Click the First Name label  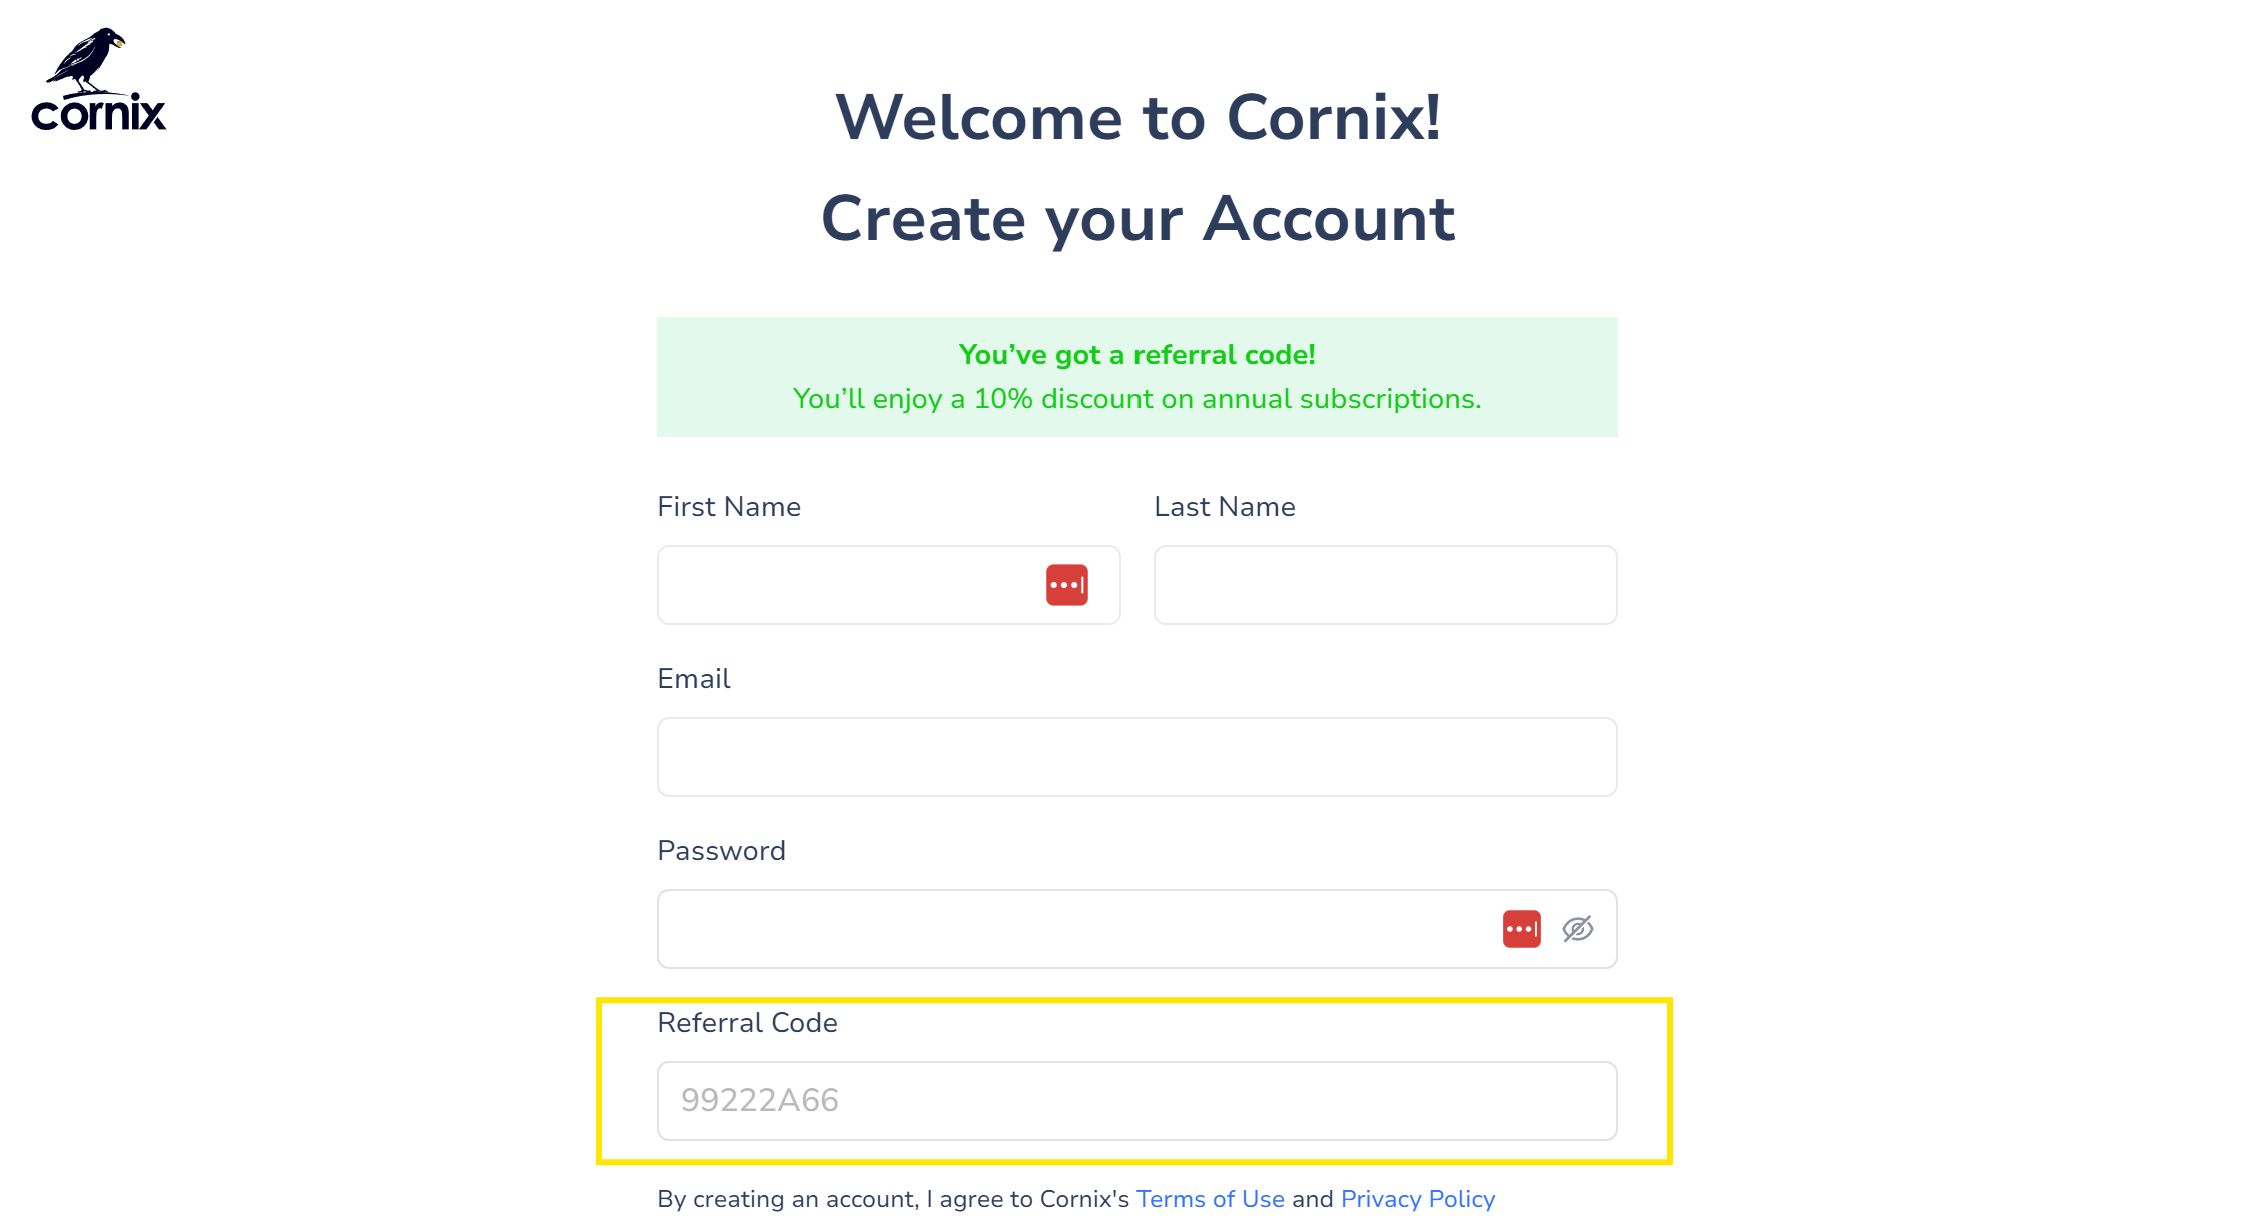click(729, 507)
